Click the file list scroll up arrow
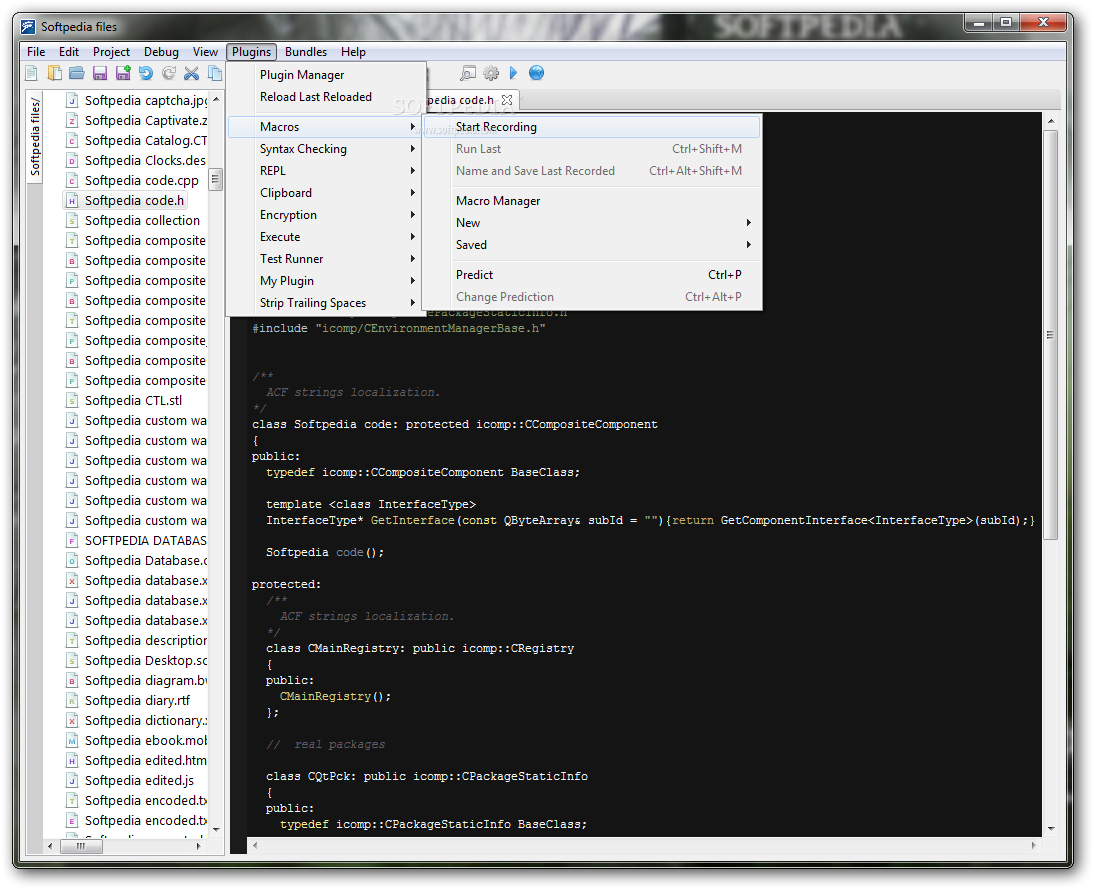The height and width of the screenshot is (889, 1094). (216, 100)
